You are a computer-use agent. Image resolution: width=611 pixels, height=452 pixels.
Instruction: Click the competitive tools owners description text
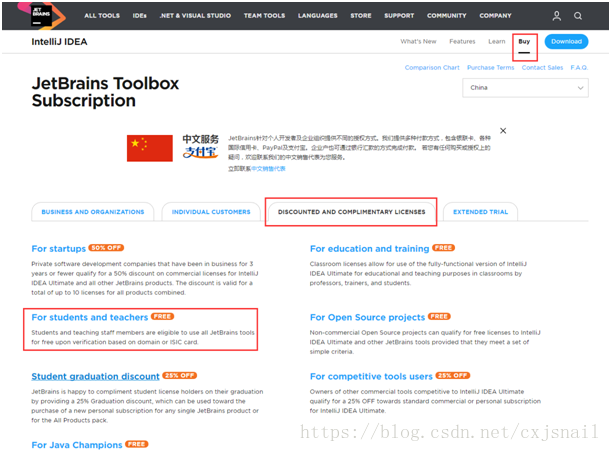tap(425, 401)
